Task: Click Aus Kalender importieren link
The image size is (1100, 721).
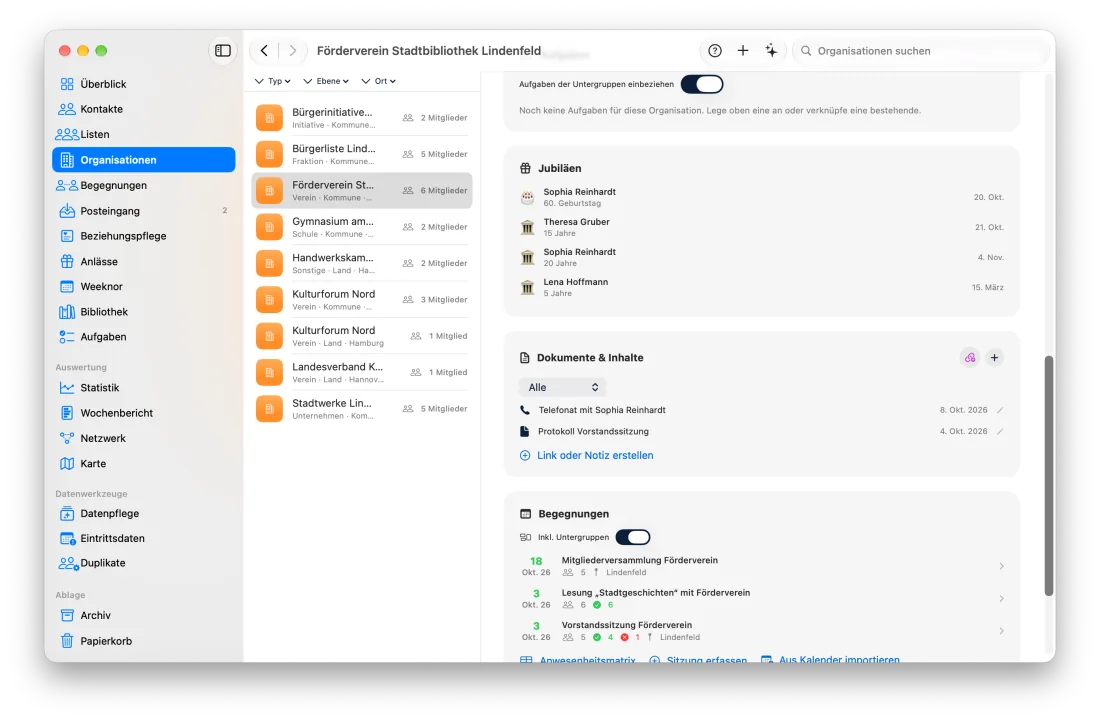Action: tap(831, 660)
